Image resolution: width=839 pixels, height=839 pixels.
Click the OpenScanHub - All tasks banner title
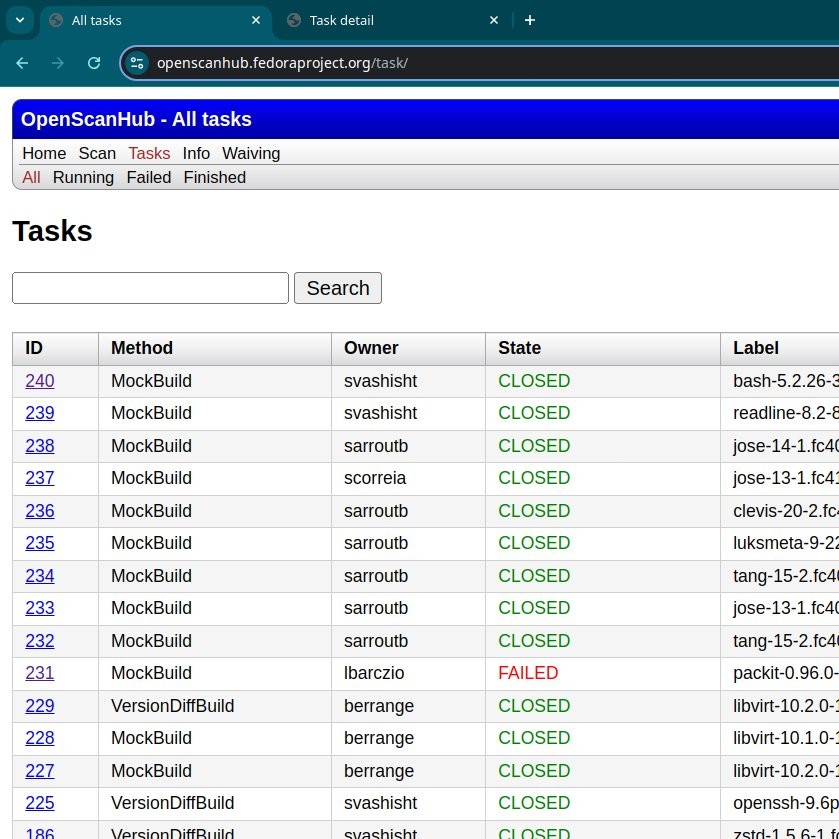click(x=136, y=119)
